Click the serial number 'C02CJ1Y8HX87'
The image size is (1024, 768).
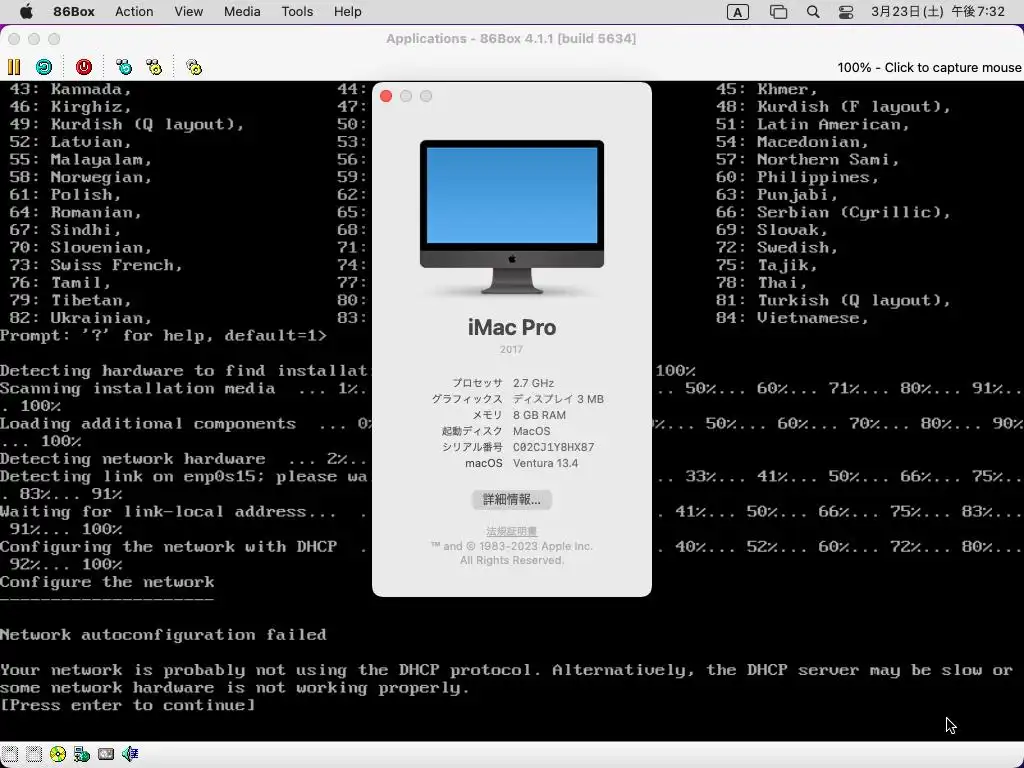(x=553, y=447)
